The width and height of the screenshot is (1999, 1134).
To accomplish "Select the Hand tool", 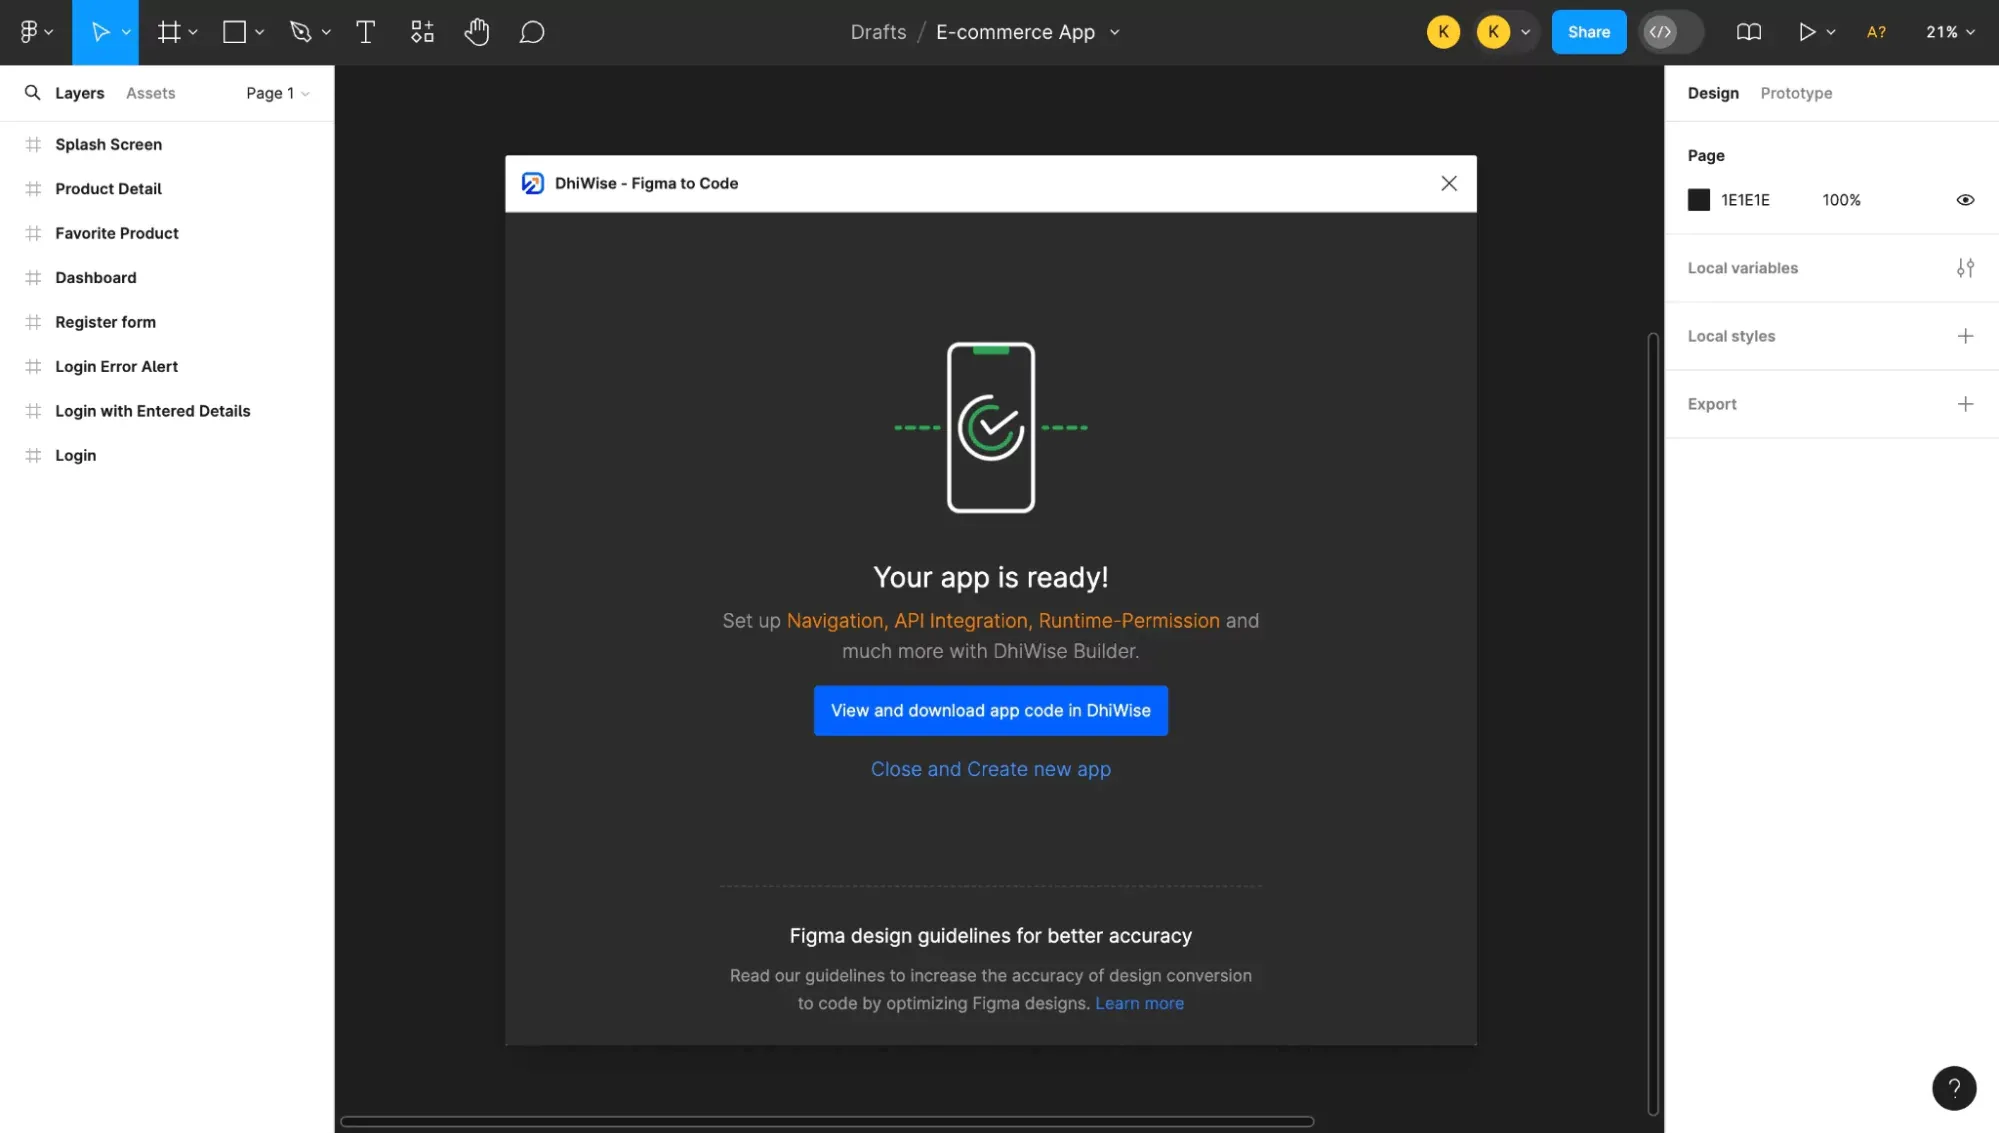I will pos(477,31).
